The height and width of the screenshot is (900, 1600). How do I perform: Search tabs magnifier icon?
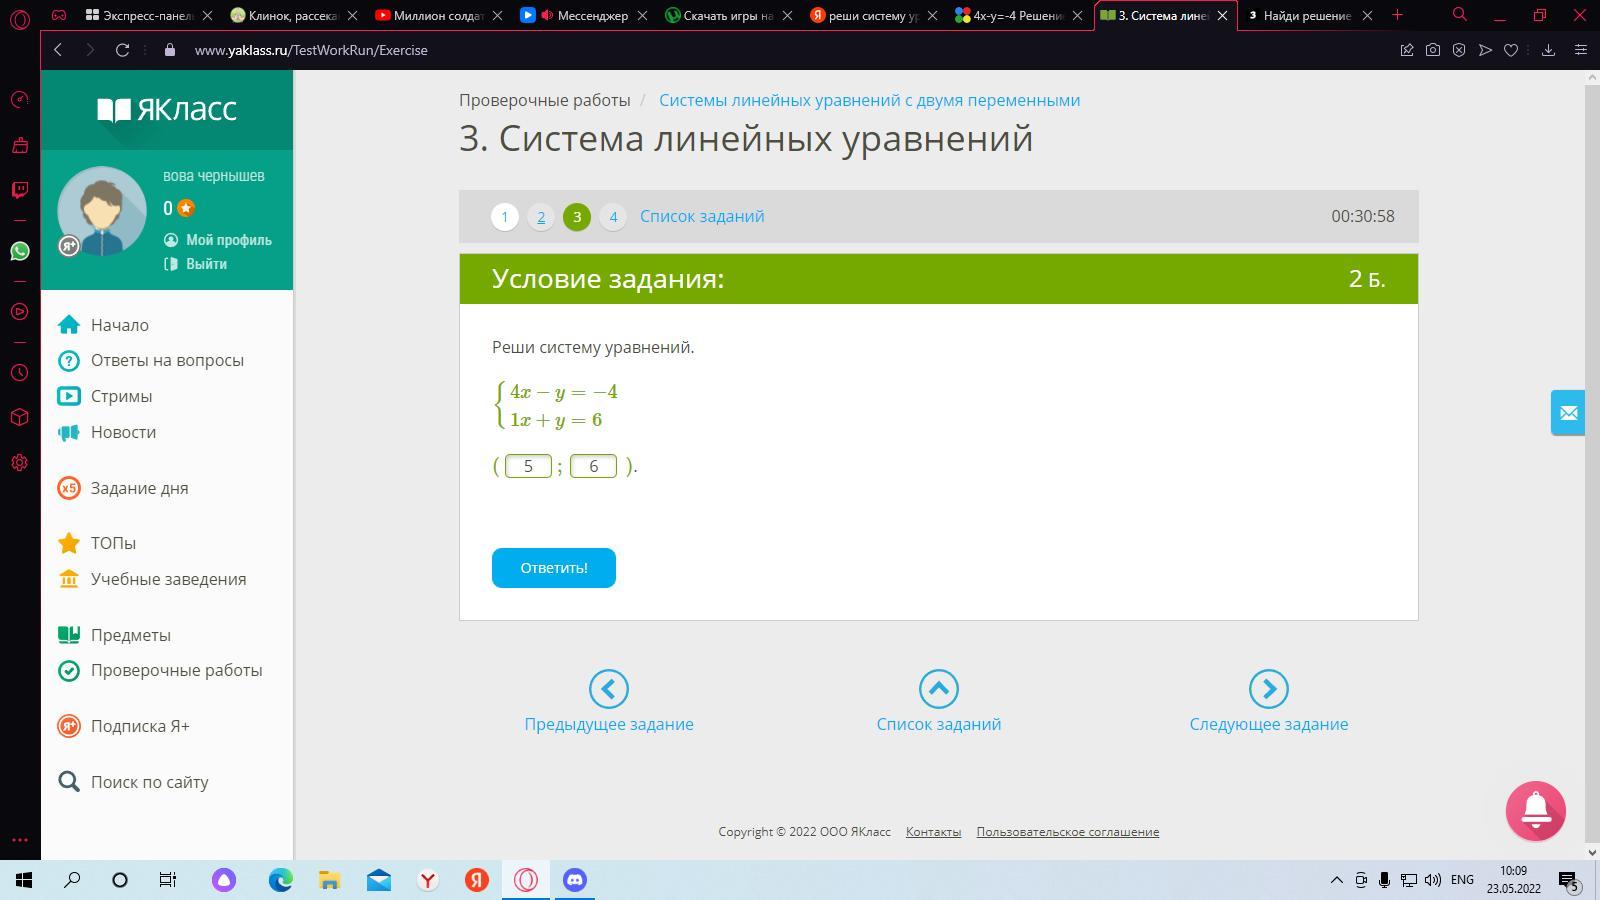(1460, 15)
